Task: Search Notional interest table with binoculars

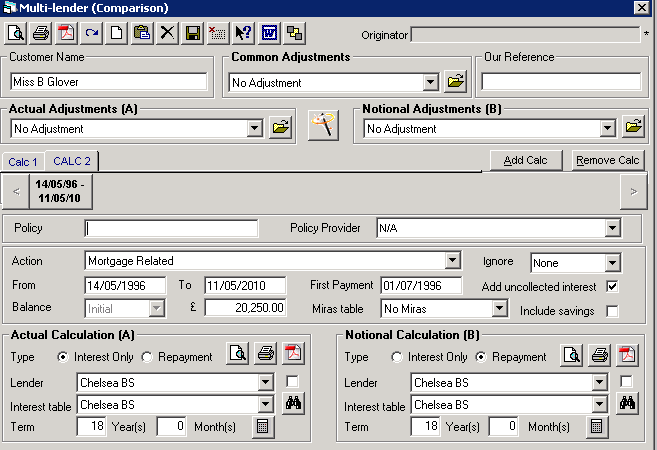Action: tap(627, 403)
